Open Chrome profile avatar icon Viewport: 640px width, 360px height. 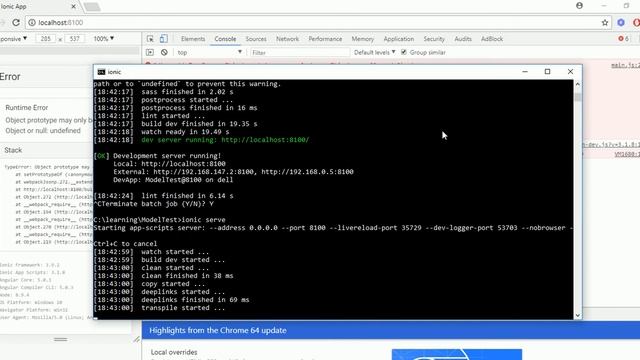579,6
